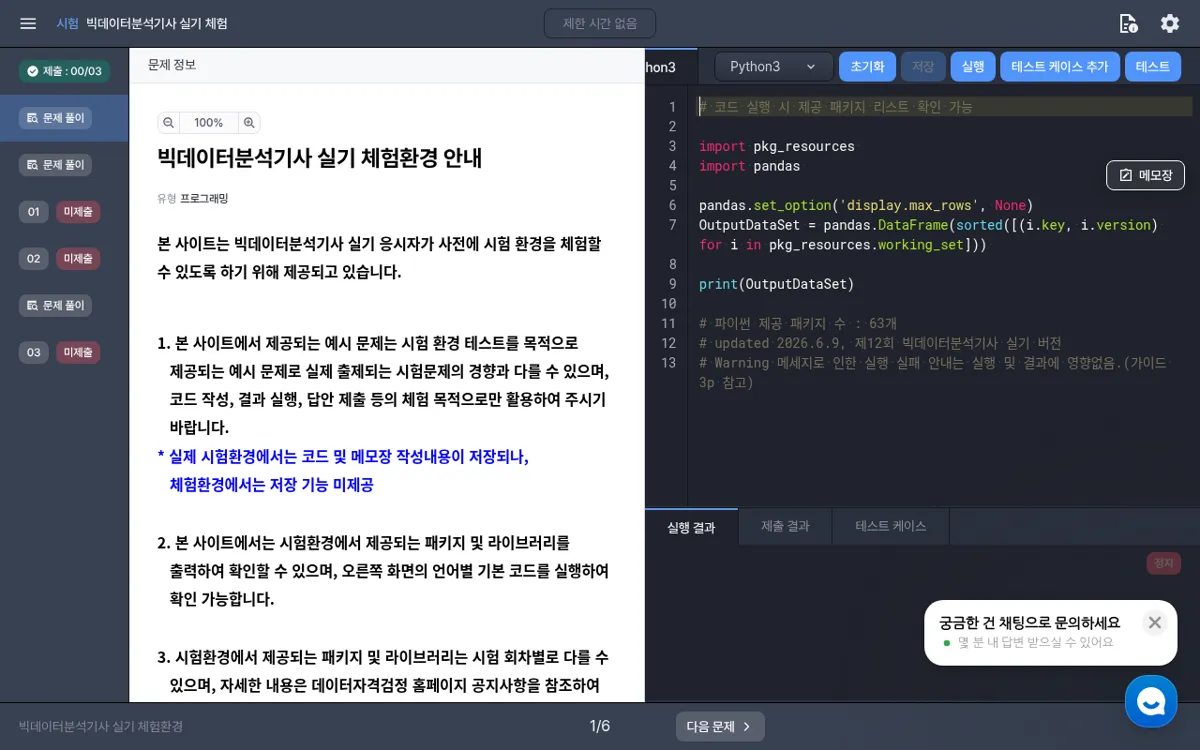Run code with 실행 button
This screenshot has height=750, width=1200.
[973, 67]
